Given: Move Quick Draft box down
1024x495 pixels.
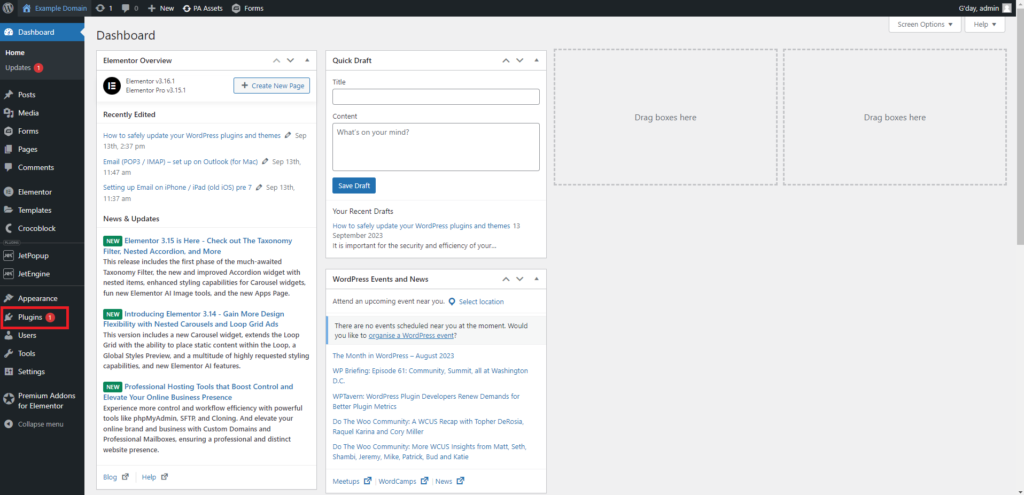Looking at the screenshot, I should tap(520, 60).
